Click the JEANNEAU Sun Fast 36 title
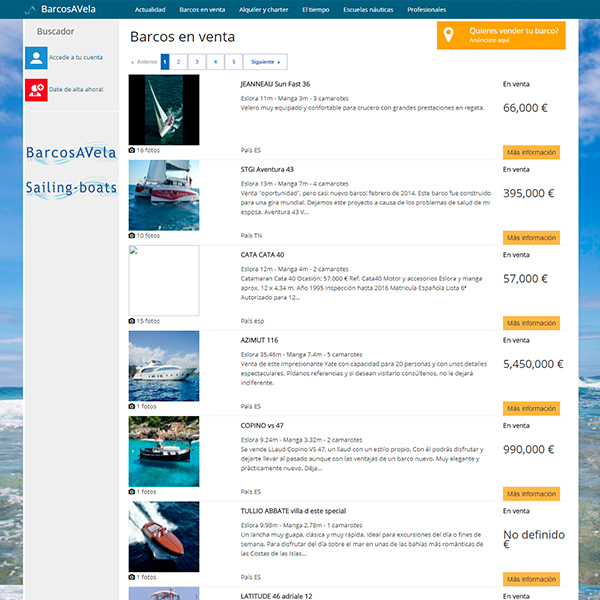Screen dimensions: 600x600 (x=275, y=84)
